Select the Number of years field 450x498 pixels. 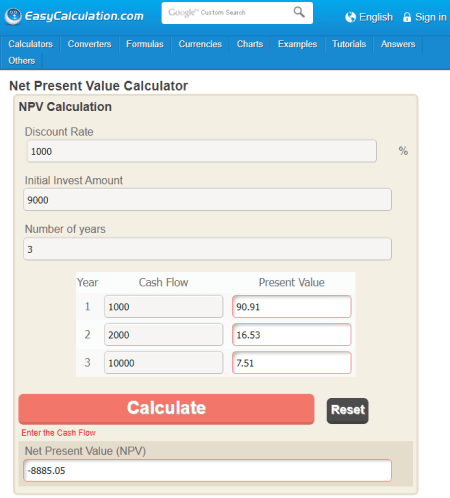pyautogui.click(x=207, y=249)
